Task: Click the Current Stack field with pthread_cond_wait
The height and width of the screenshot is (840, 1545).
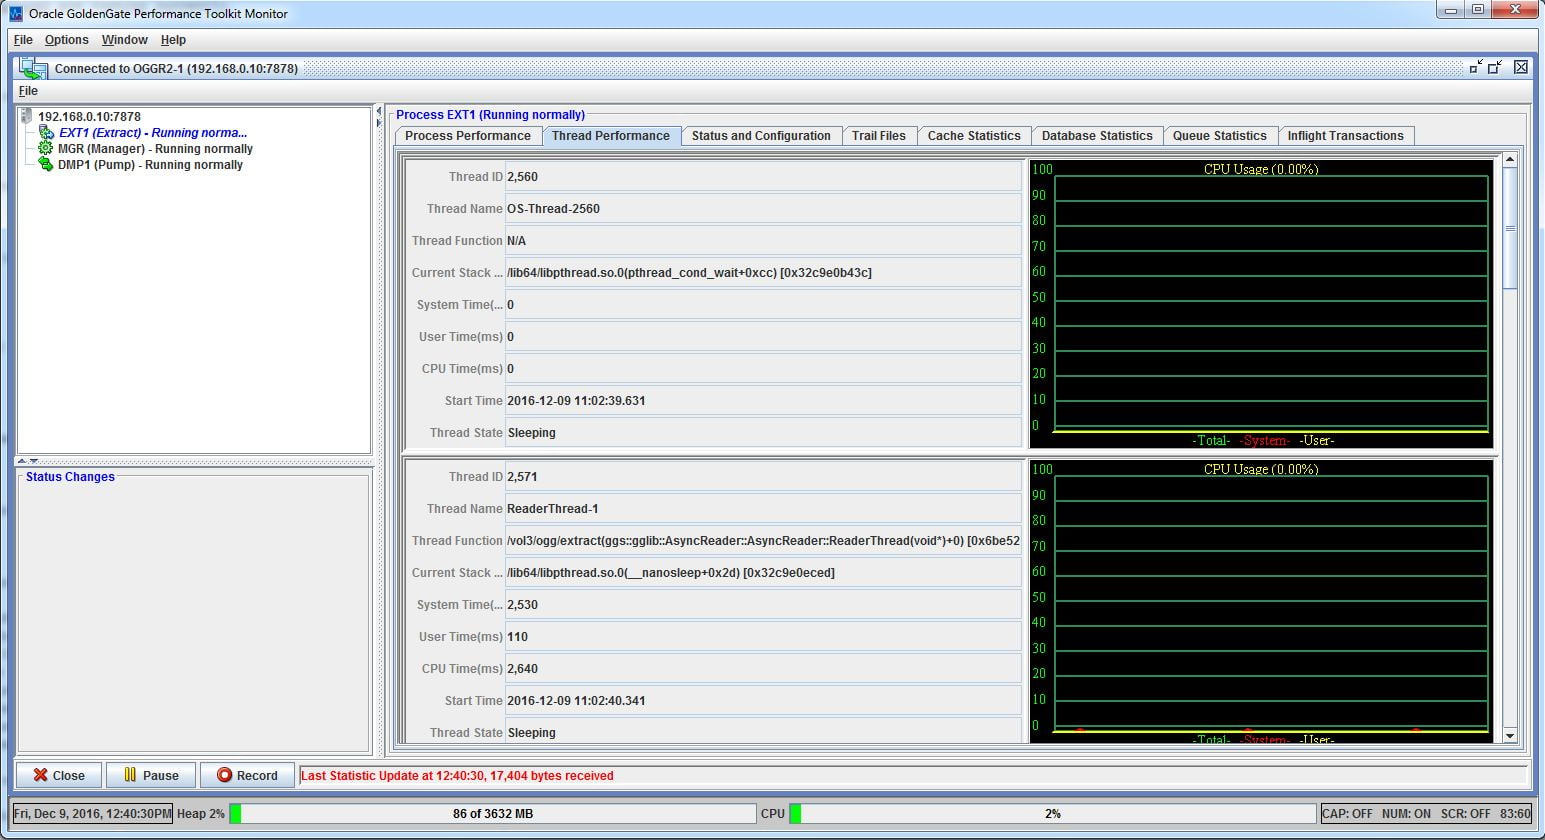Action: coord(763,273)
